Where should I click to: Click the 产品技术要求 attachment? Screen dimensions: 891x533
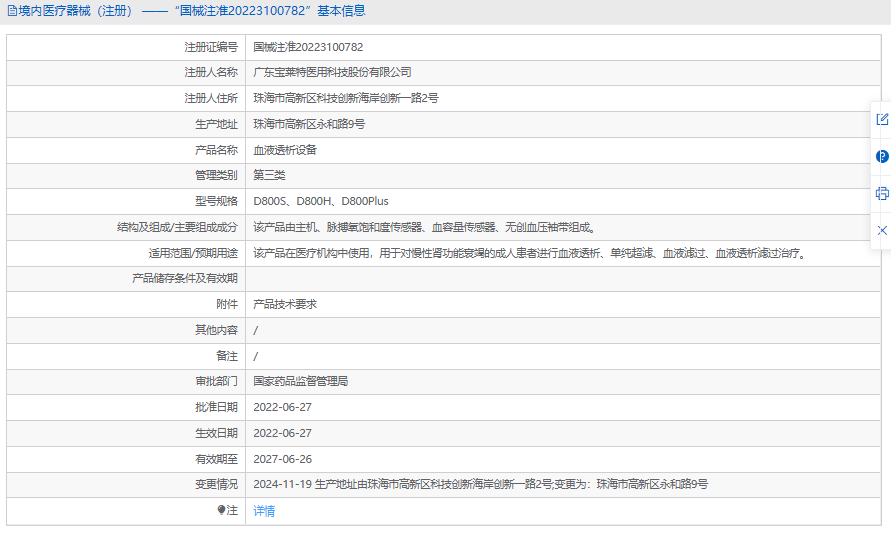285,304
